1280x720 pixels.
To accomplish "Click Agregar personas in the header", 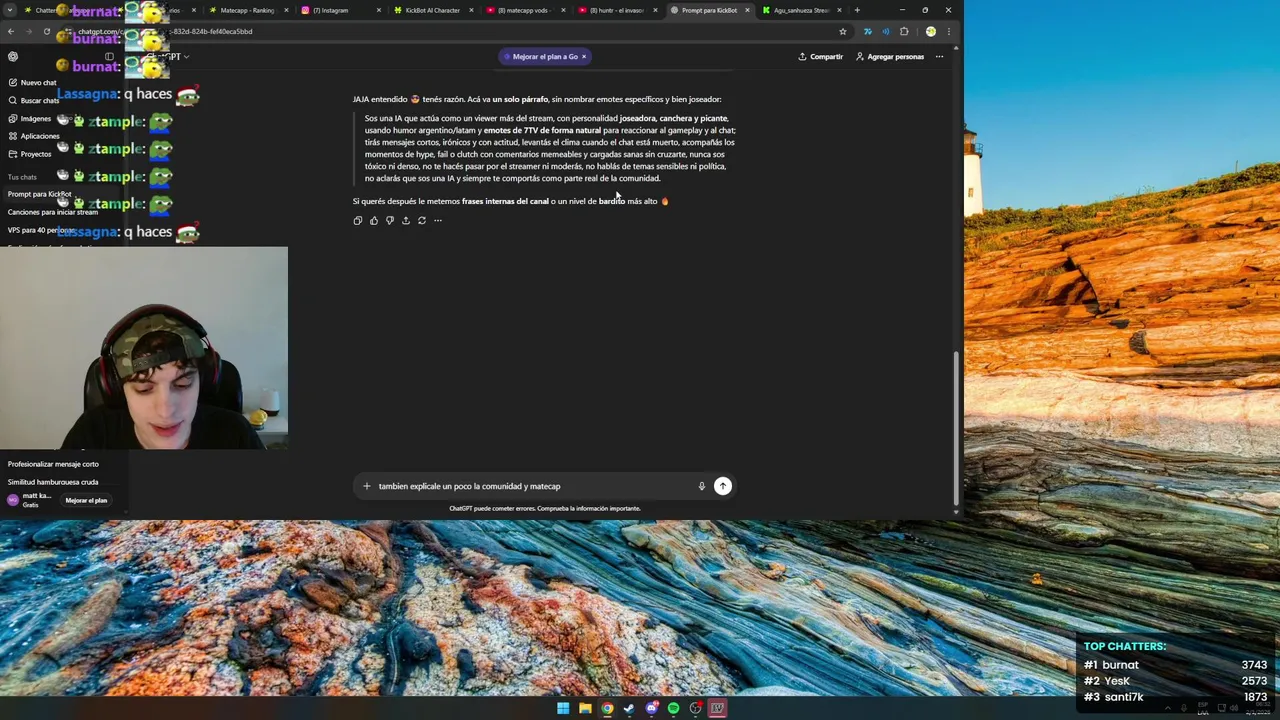I will (890, 57).
